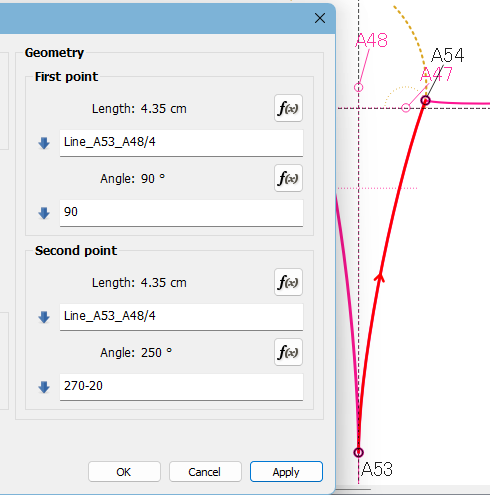Open formula editor for second point length
490x495 pixels.
point(288,282)
